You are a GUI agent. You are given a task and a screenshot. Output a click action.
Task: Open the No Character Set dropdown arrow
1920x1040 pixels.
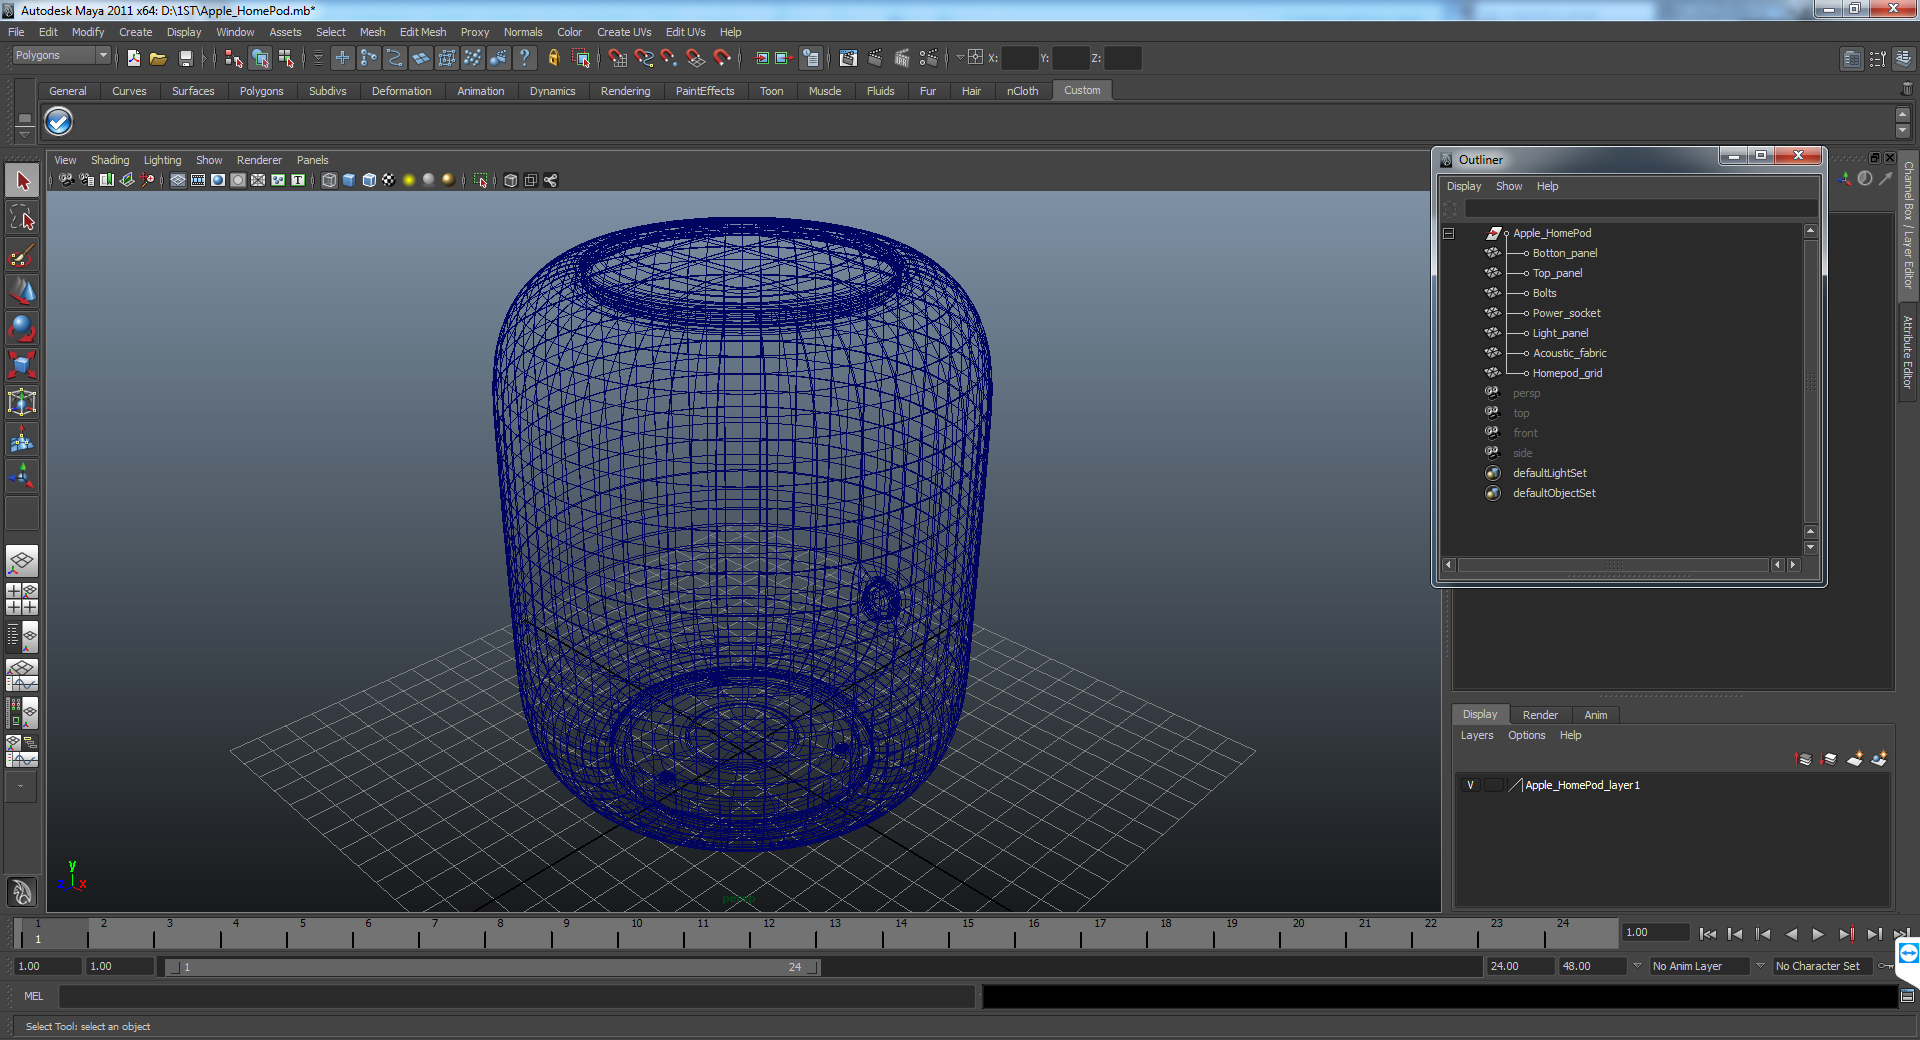(1761, 966)
